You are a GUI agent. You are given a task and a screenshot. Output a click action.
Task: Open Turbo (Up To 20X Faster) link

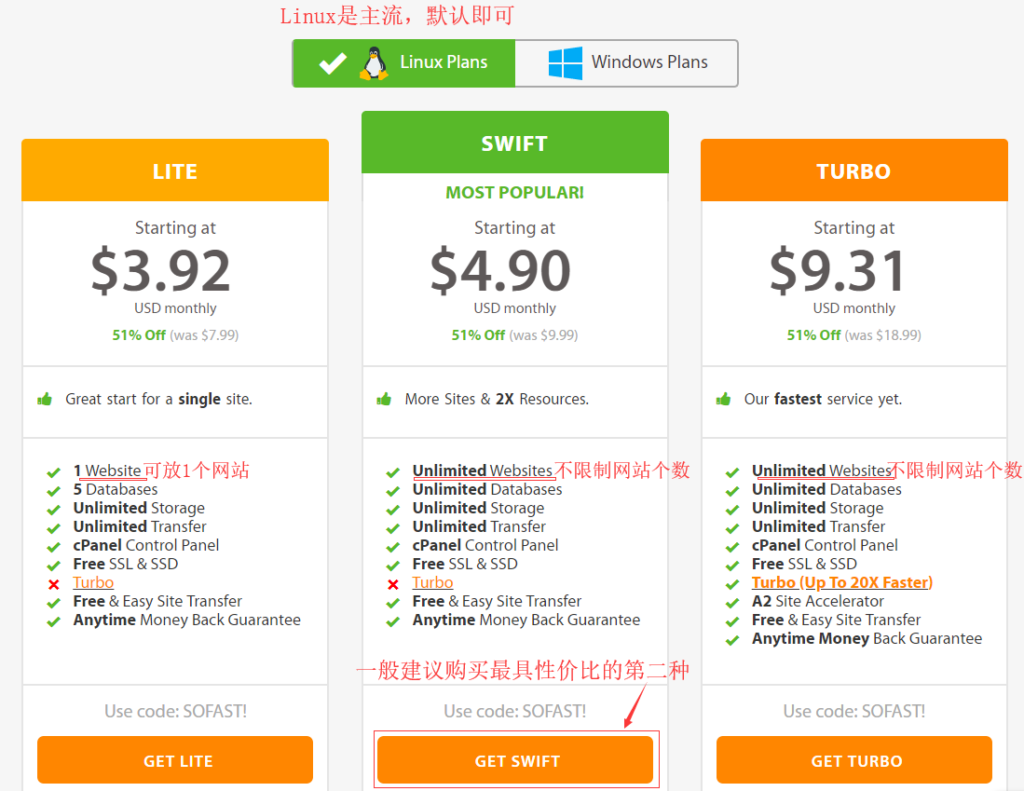(842, 583)
